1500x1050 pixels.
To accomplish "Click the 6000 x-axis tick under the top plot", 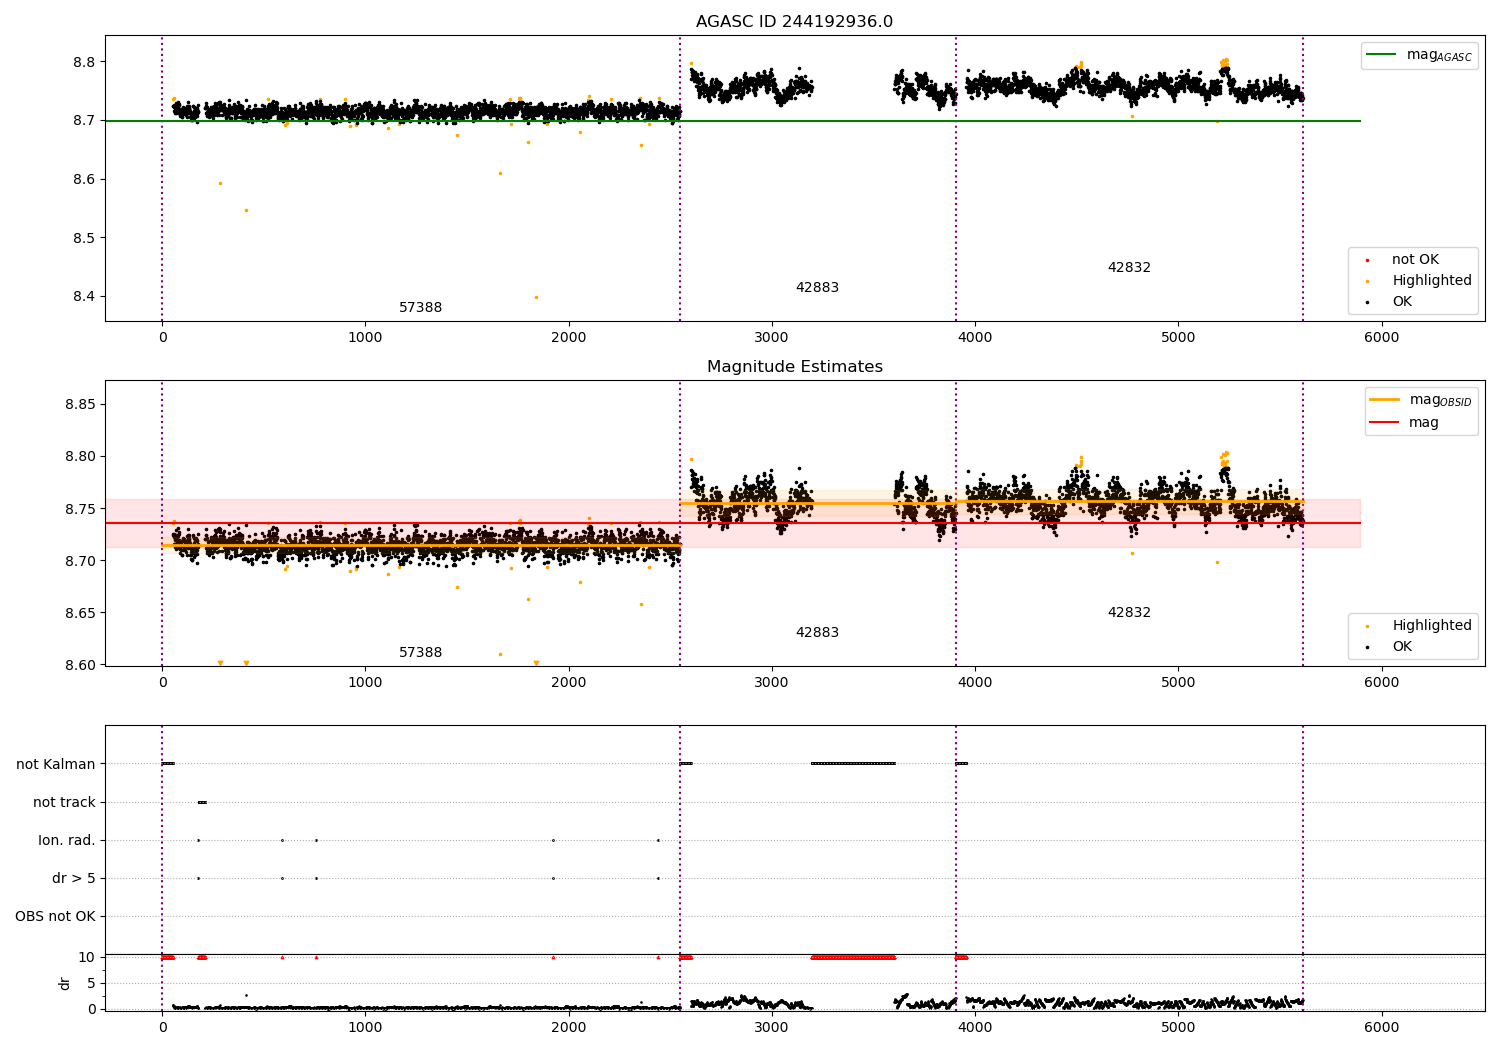I will [x=1382, y=338].
